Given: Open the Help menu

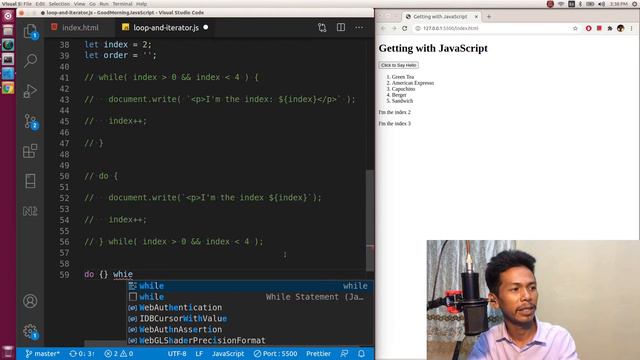Looking at the screenshot, I should point(141,4).
